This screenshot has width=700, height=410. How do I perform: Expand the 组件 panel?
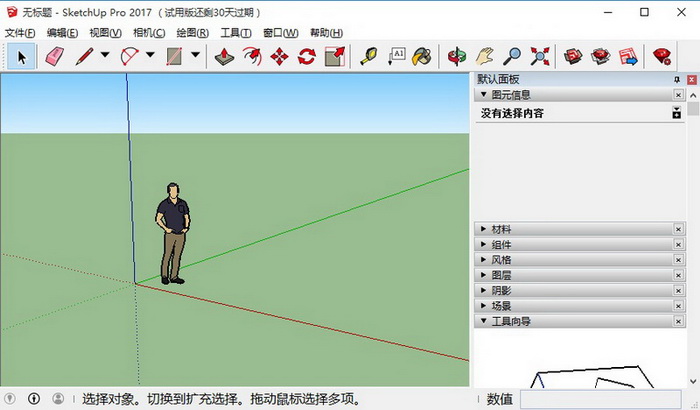point(483,244)
